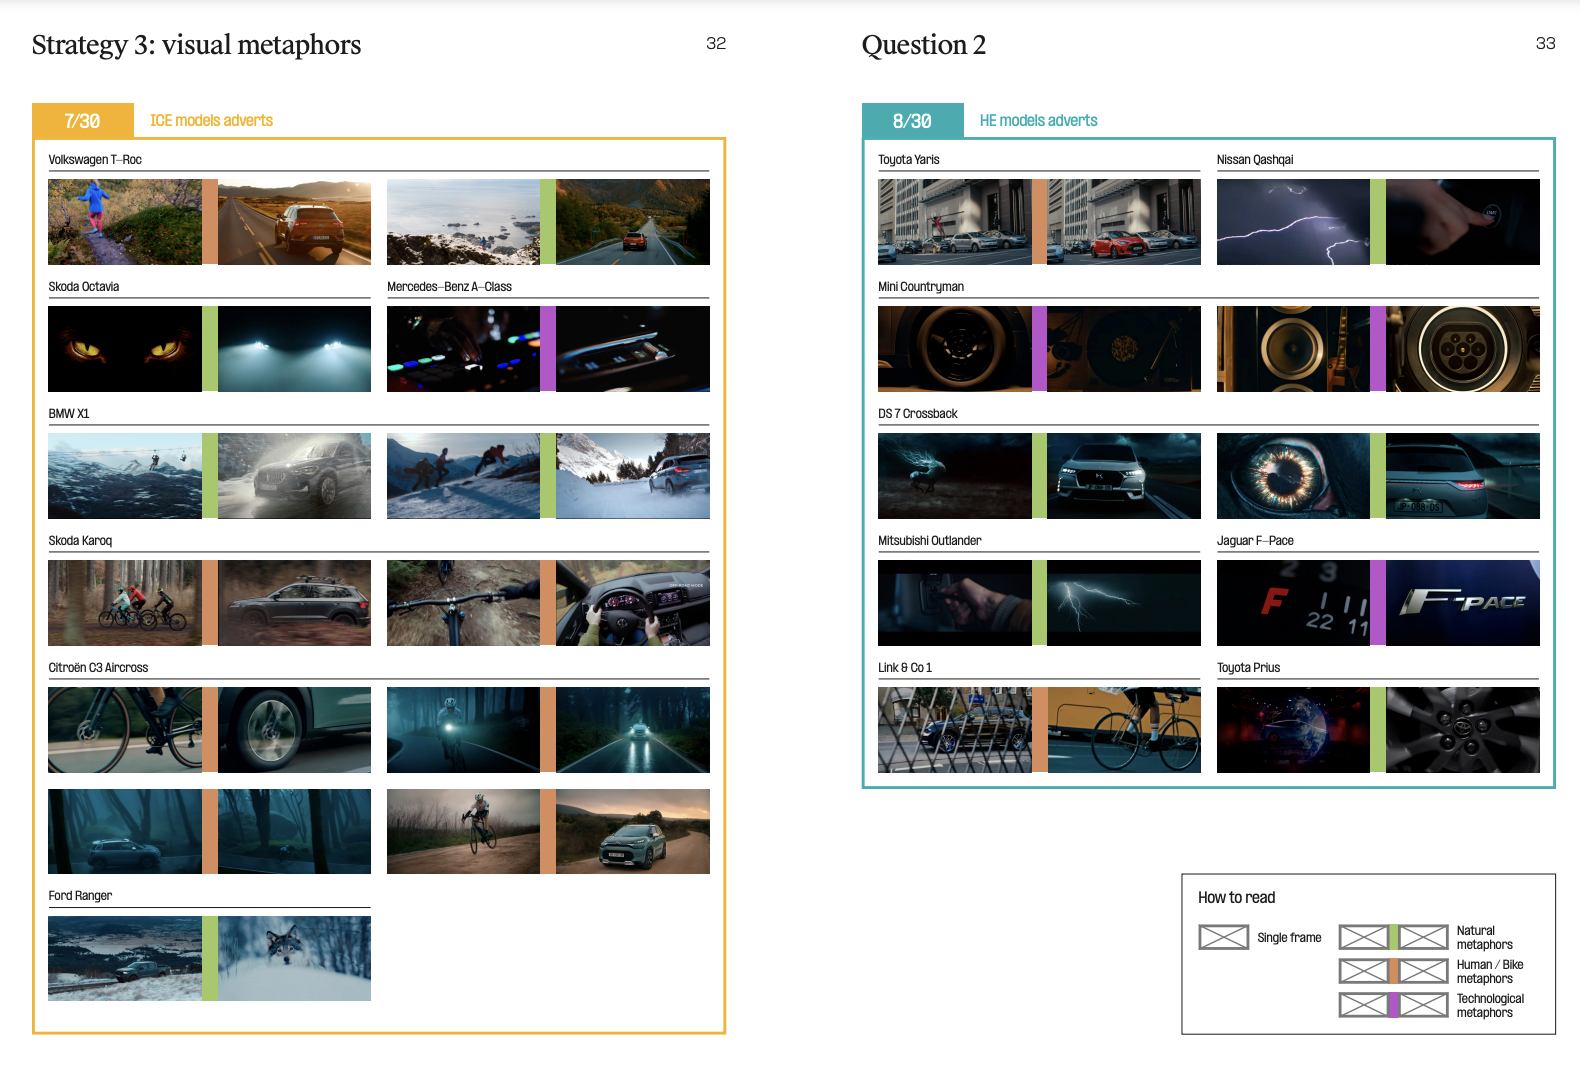
Task: Select the teal 8/30 tab
Action: (x=912, y=120)
